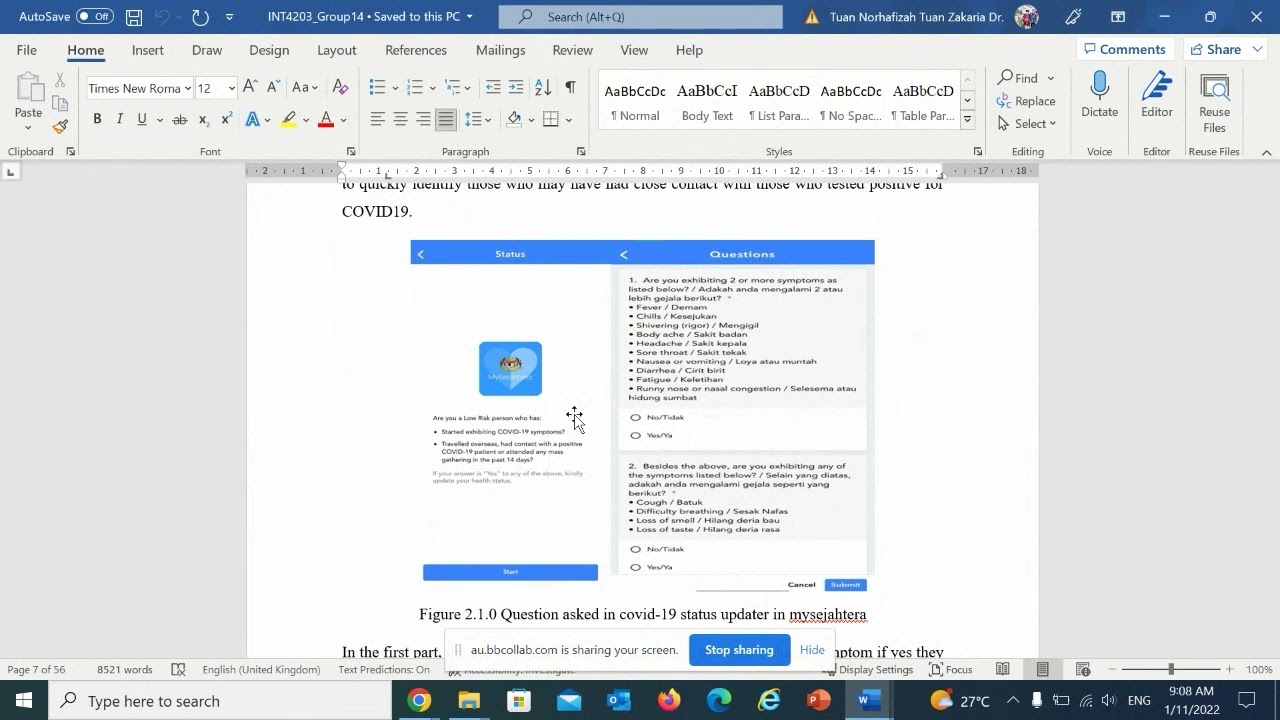The width and height of the screenshot is (1280, 720).
Task: Expand the Styles gallery
Action: tap(967, 120)
